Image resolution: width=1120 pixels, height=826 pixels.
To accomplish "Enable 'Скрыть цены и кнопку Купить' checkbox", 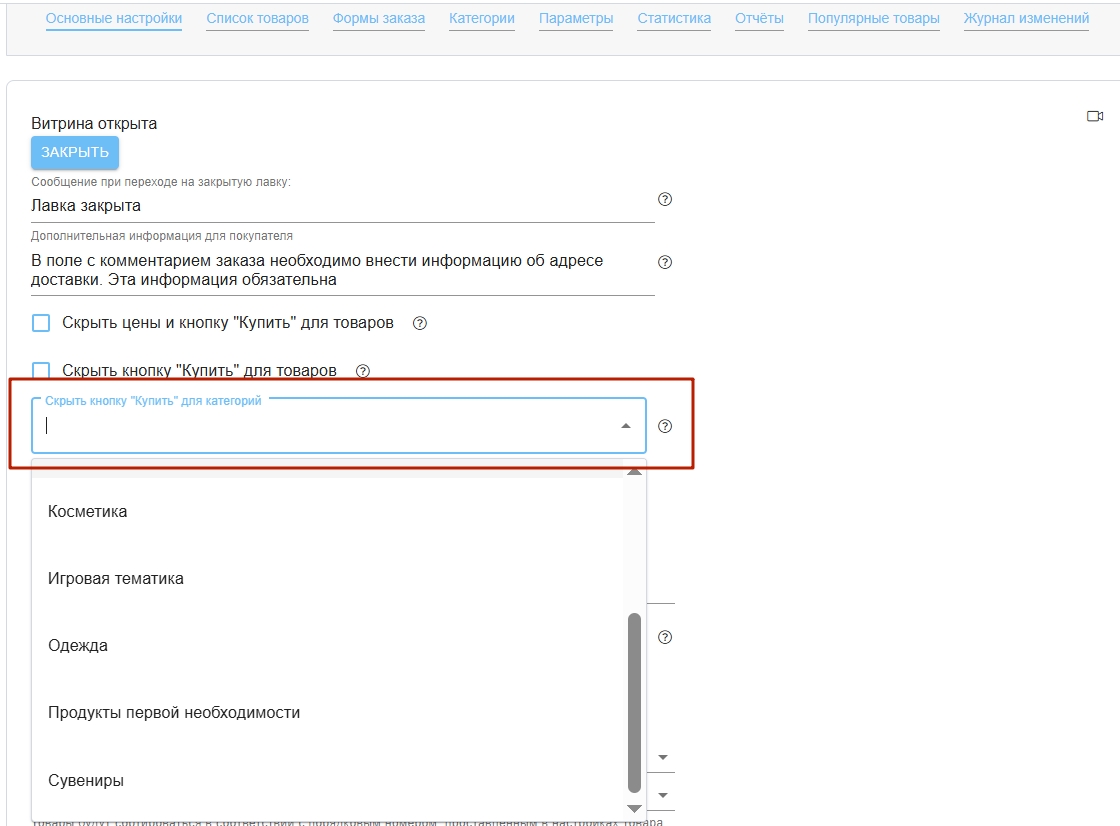I will [41, 323].
